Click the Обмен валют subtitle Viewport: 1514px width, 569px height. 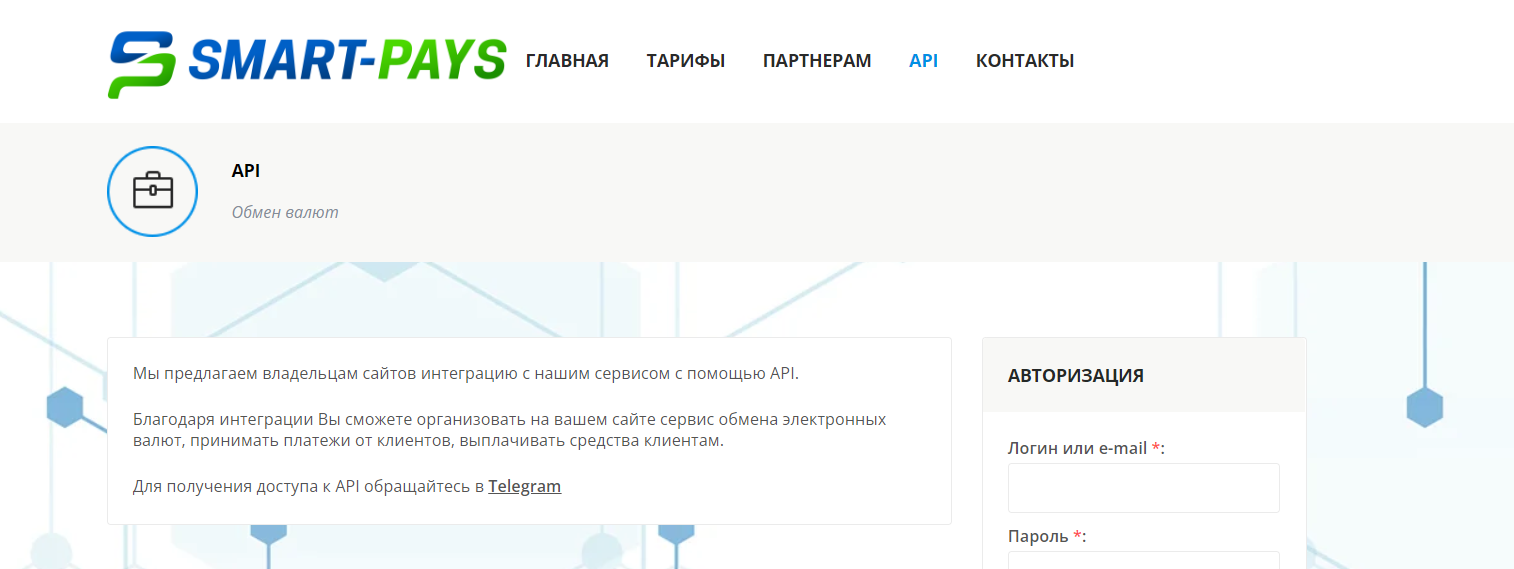[x=285, y=212]
